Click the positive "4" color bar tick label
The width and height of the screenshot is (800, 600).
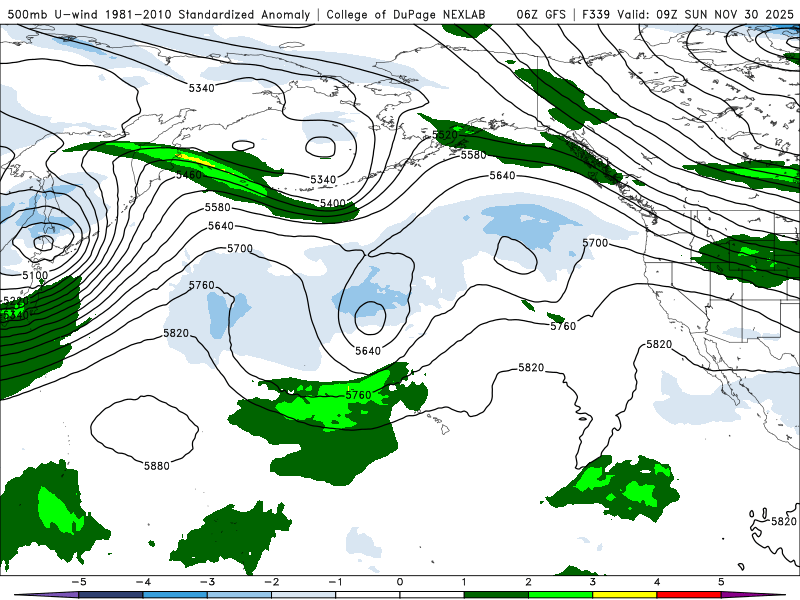(657, 582)
